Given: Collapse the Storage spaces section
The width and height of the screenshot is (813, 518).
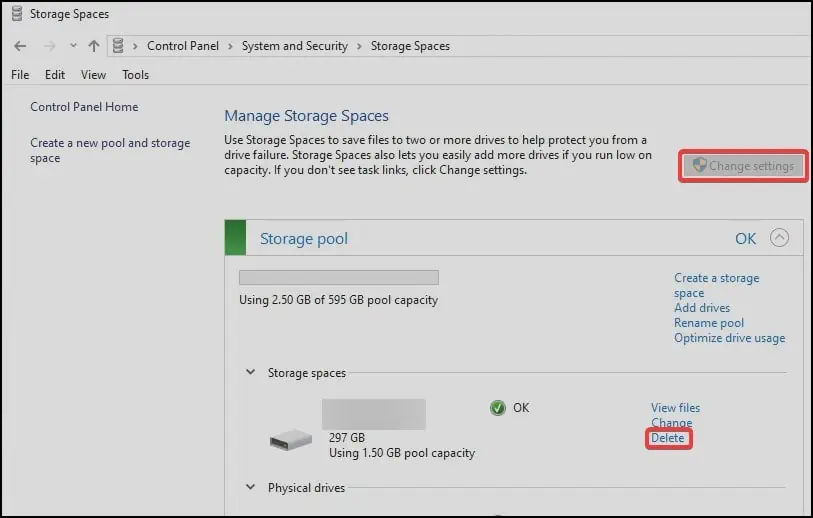Looking at the screenshot, I should tap(250, 373).
